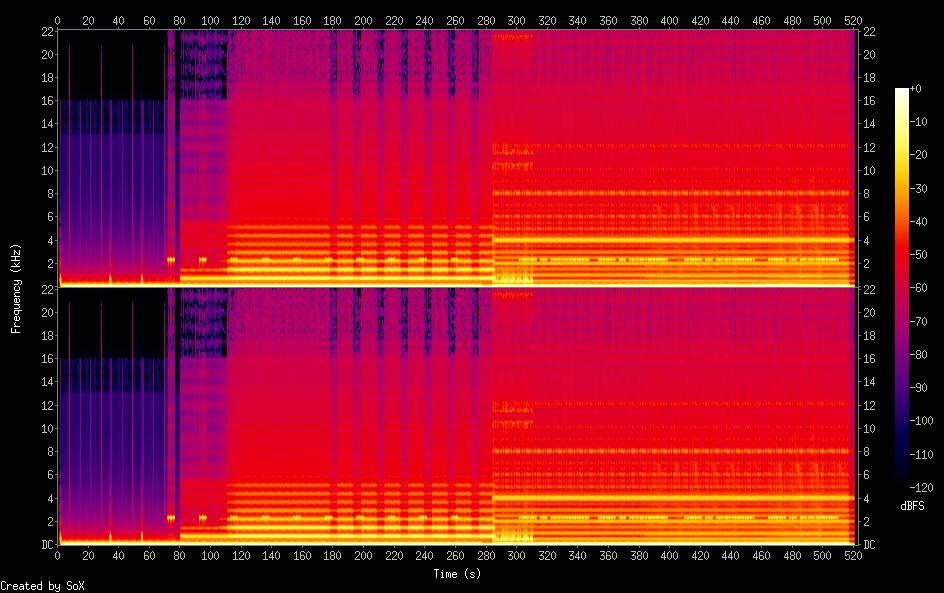Click the -120 label on the dBFS scale
The width and height of the screenshot is (944, 593).
[924, 487]
